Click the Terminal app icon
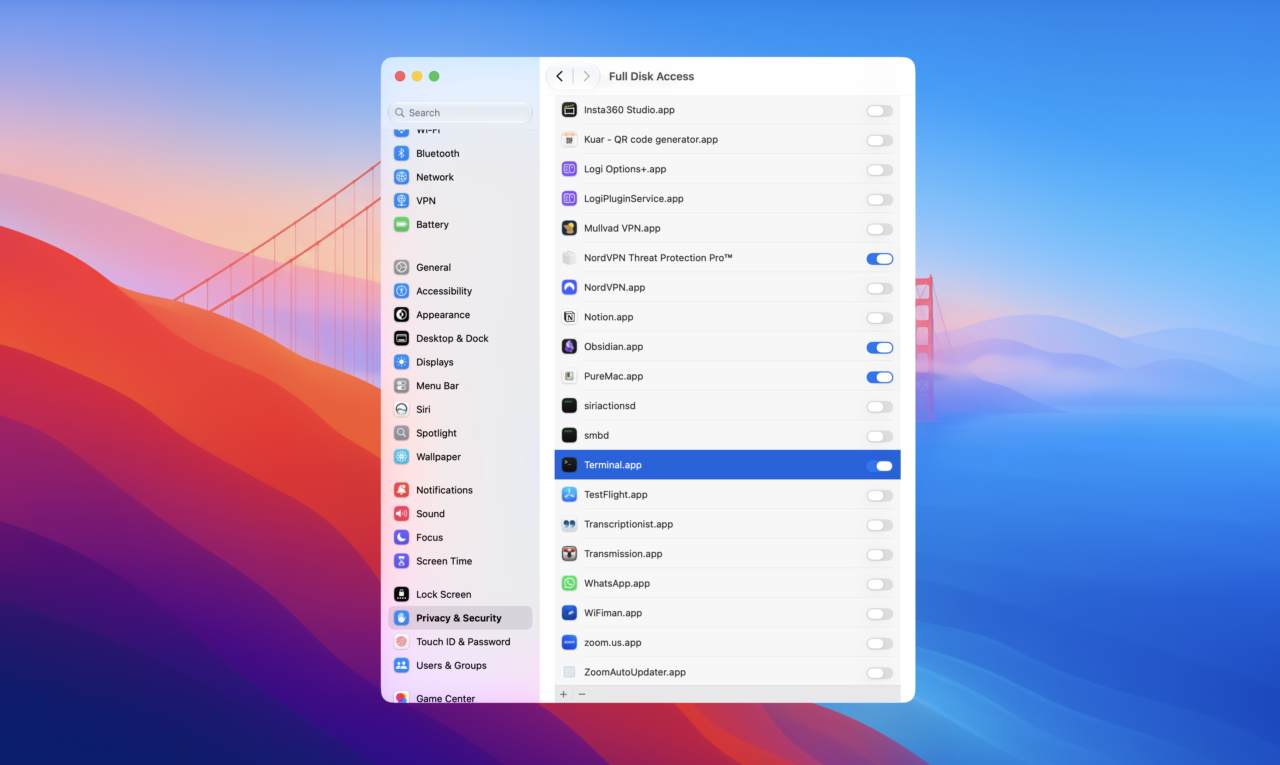The width and height of the screenshot is (1280, 765). click(569, 465)
